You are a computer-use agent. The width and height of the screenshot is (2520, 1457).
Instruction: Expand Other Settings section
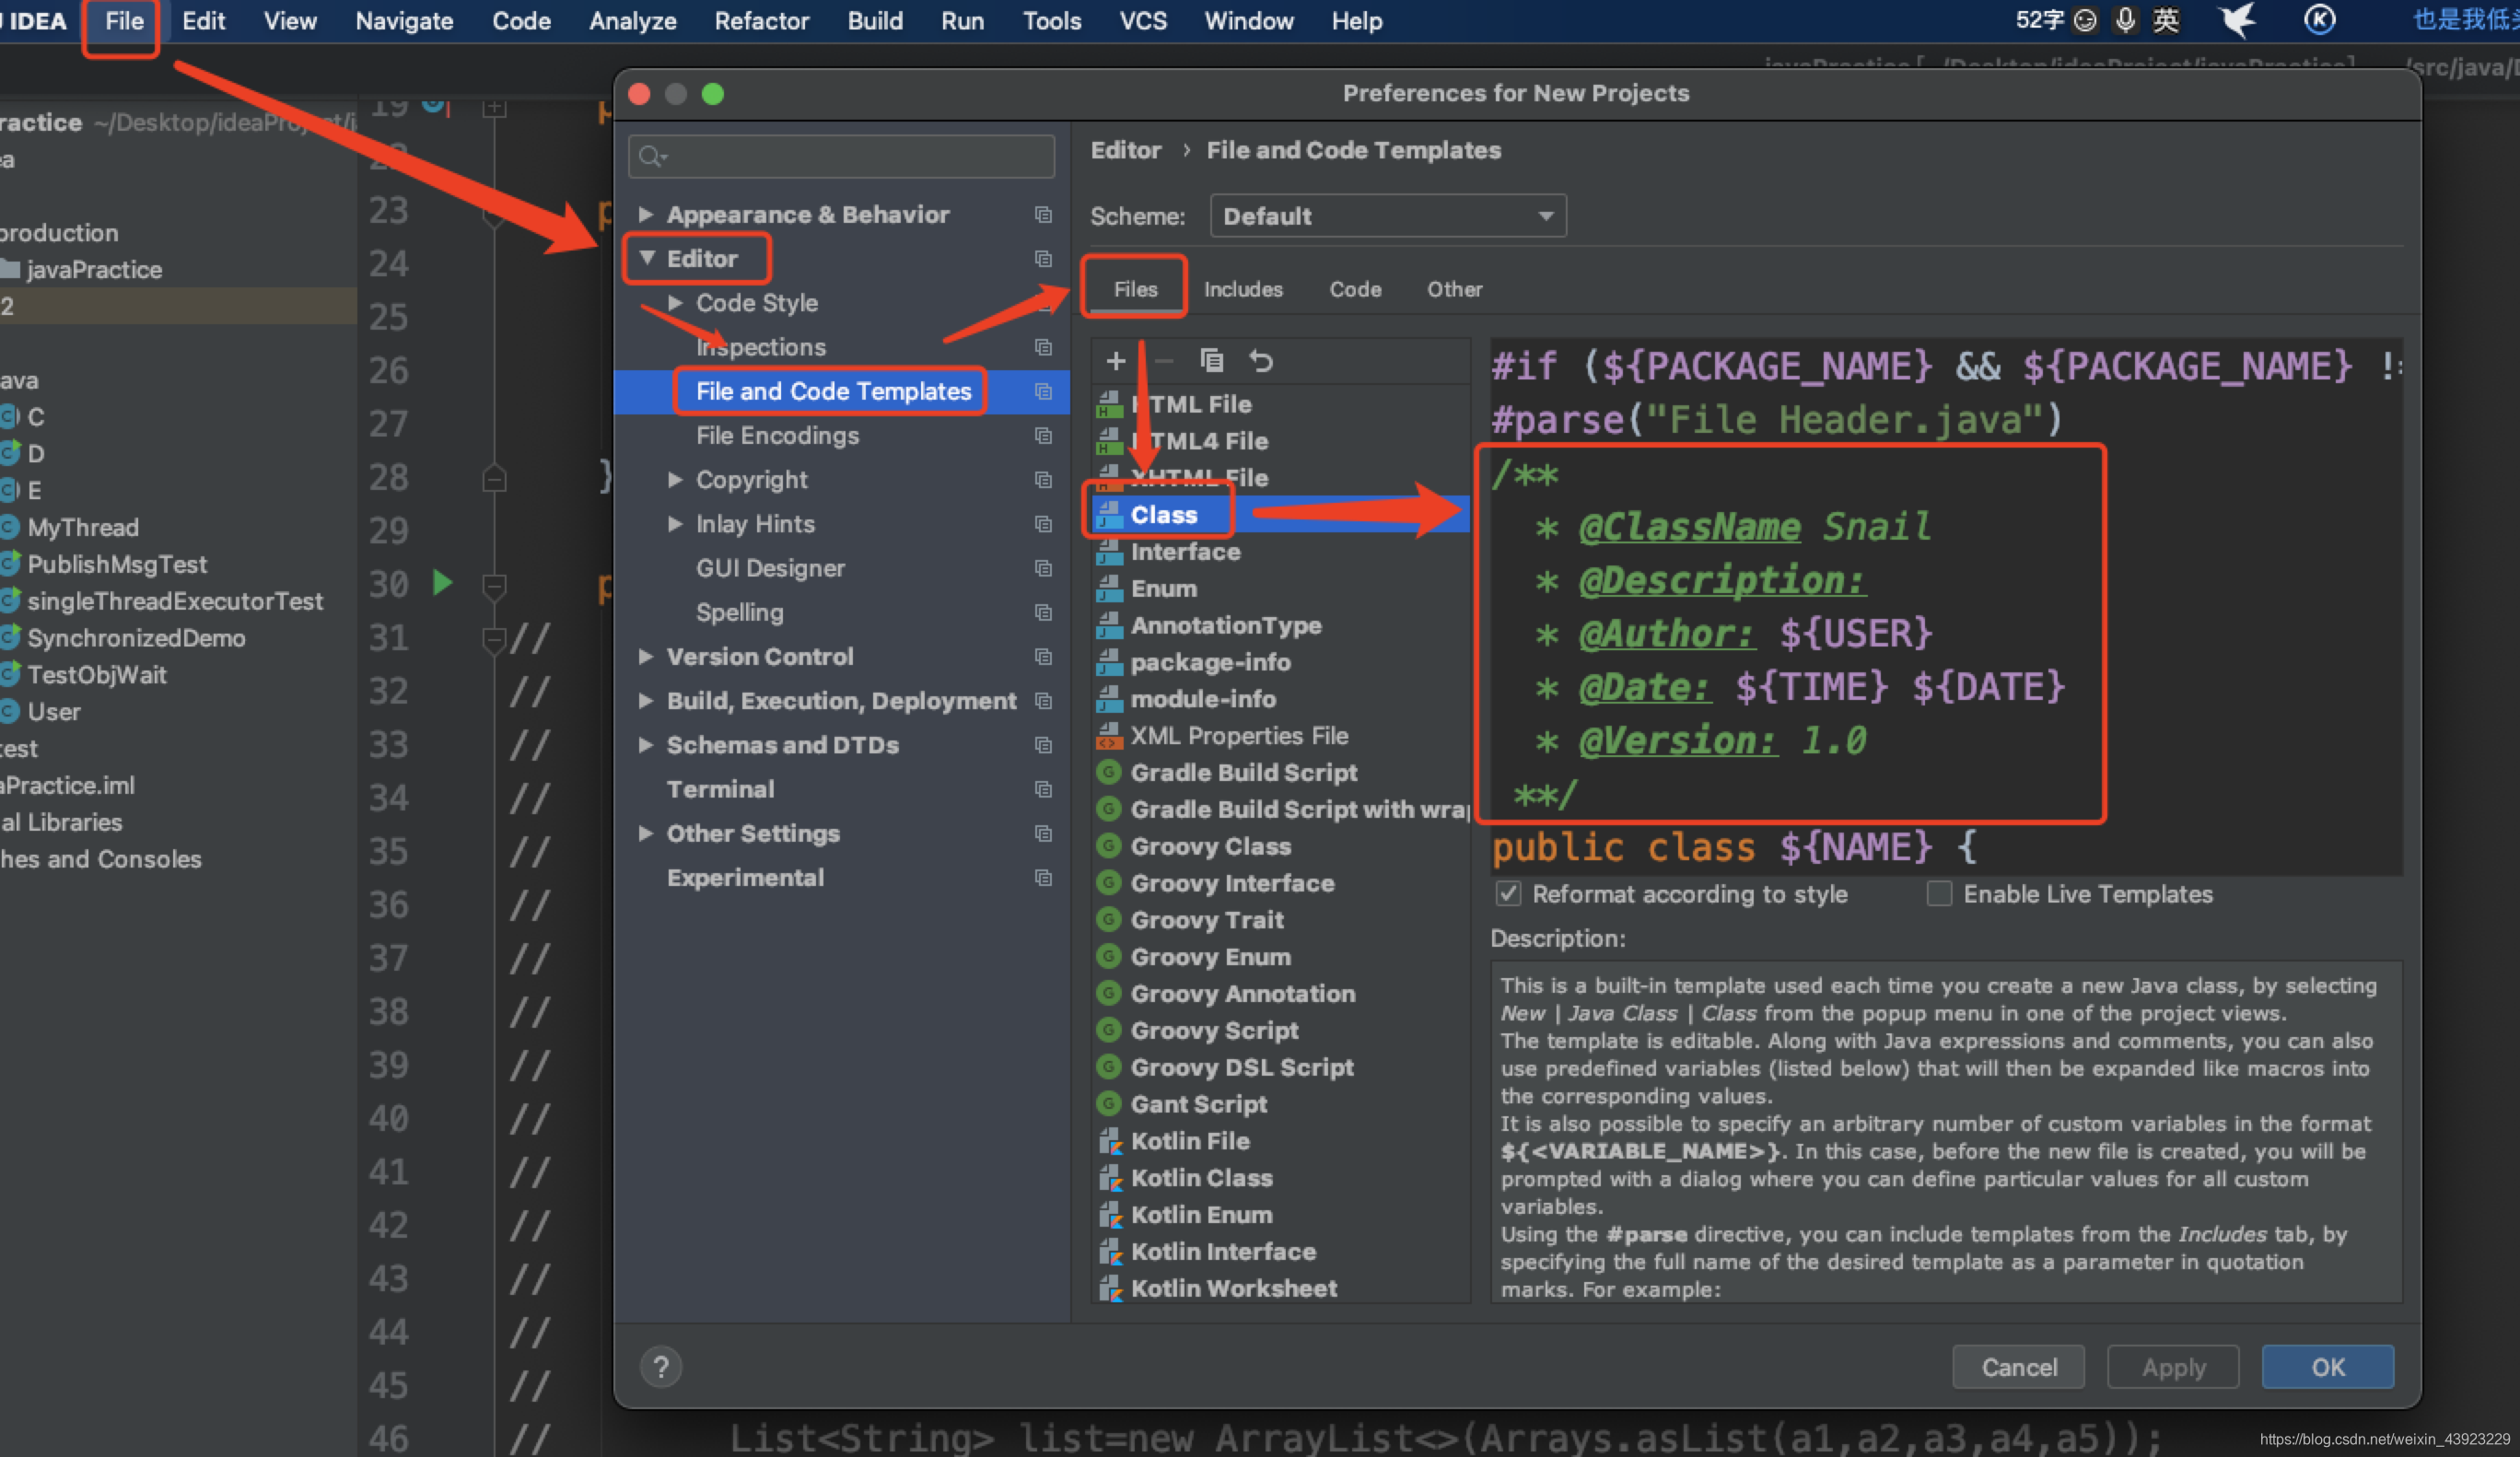[646, 833]
